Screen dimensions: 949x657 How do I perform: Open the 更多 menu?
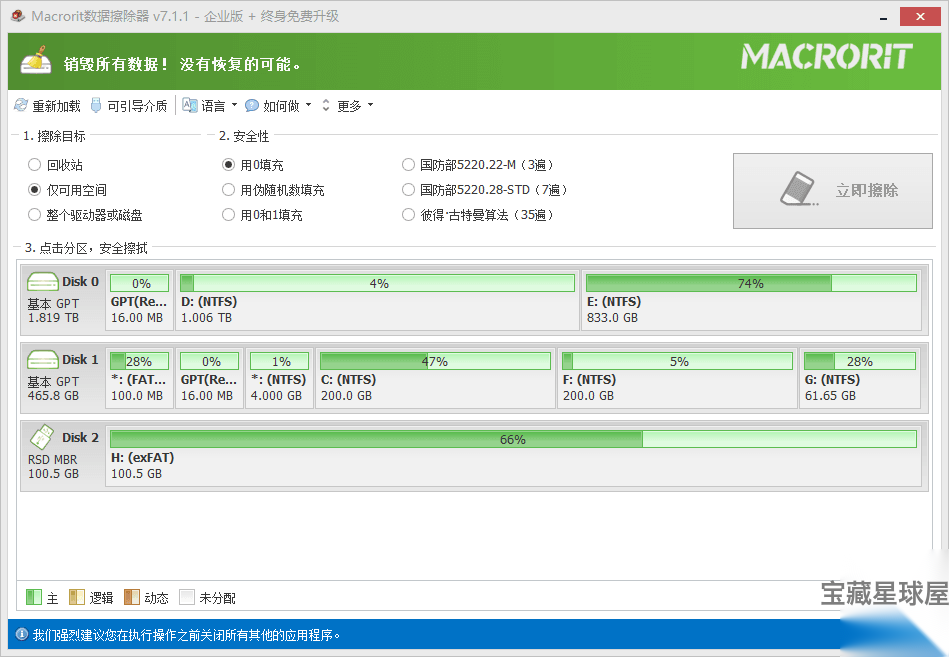click(x=349, y=106)
